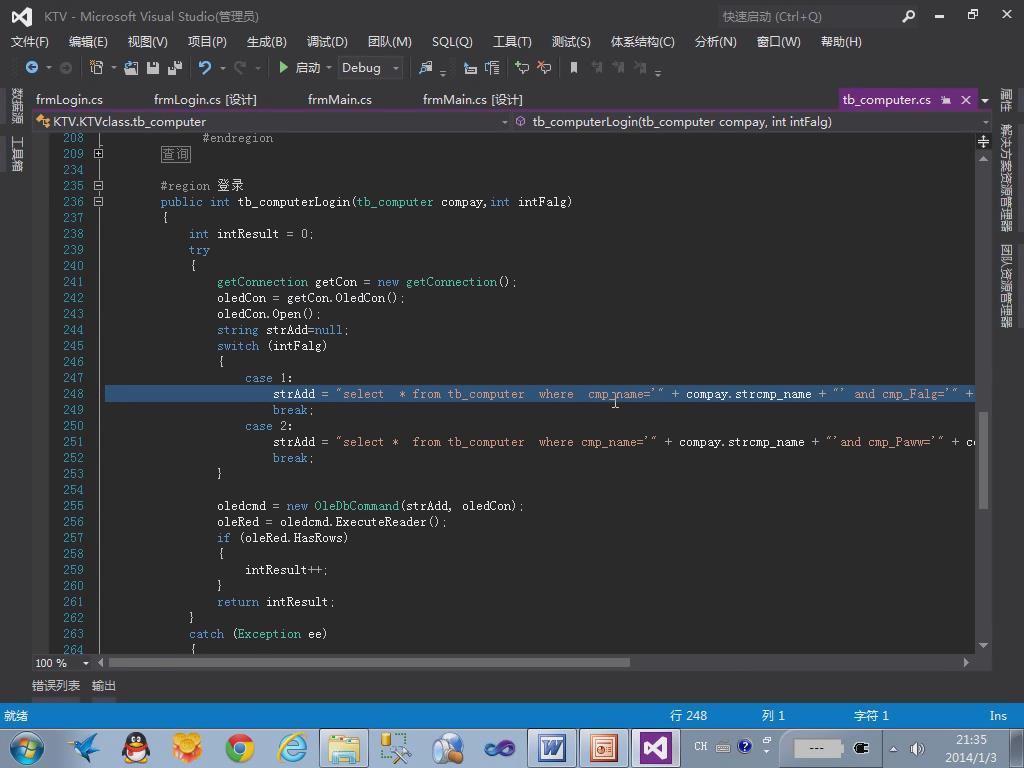Undo the last edit with the undo arrow
Screen dimensions: 1024x768
tap(205, 67)
